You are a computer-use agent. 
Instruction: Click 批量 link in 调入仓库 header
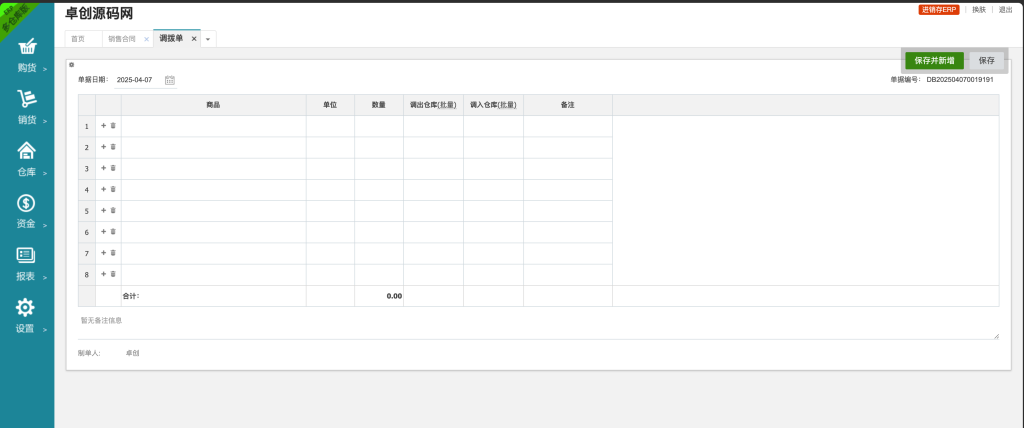click(x=506, y=105)
